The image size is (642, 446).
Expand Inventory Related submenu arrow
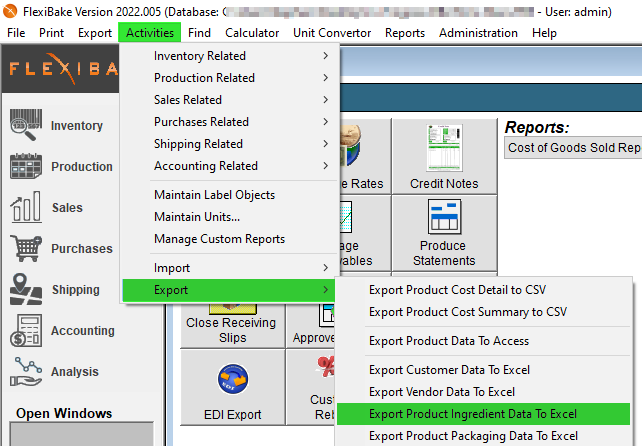click(x=326, y=56)
